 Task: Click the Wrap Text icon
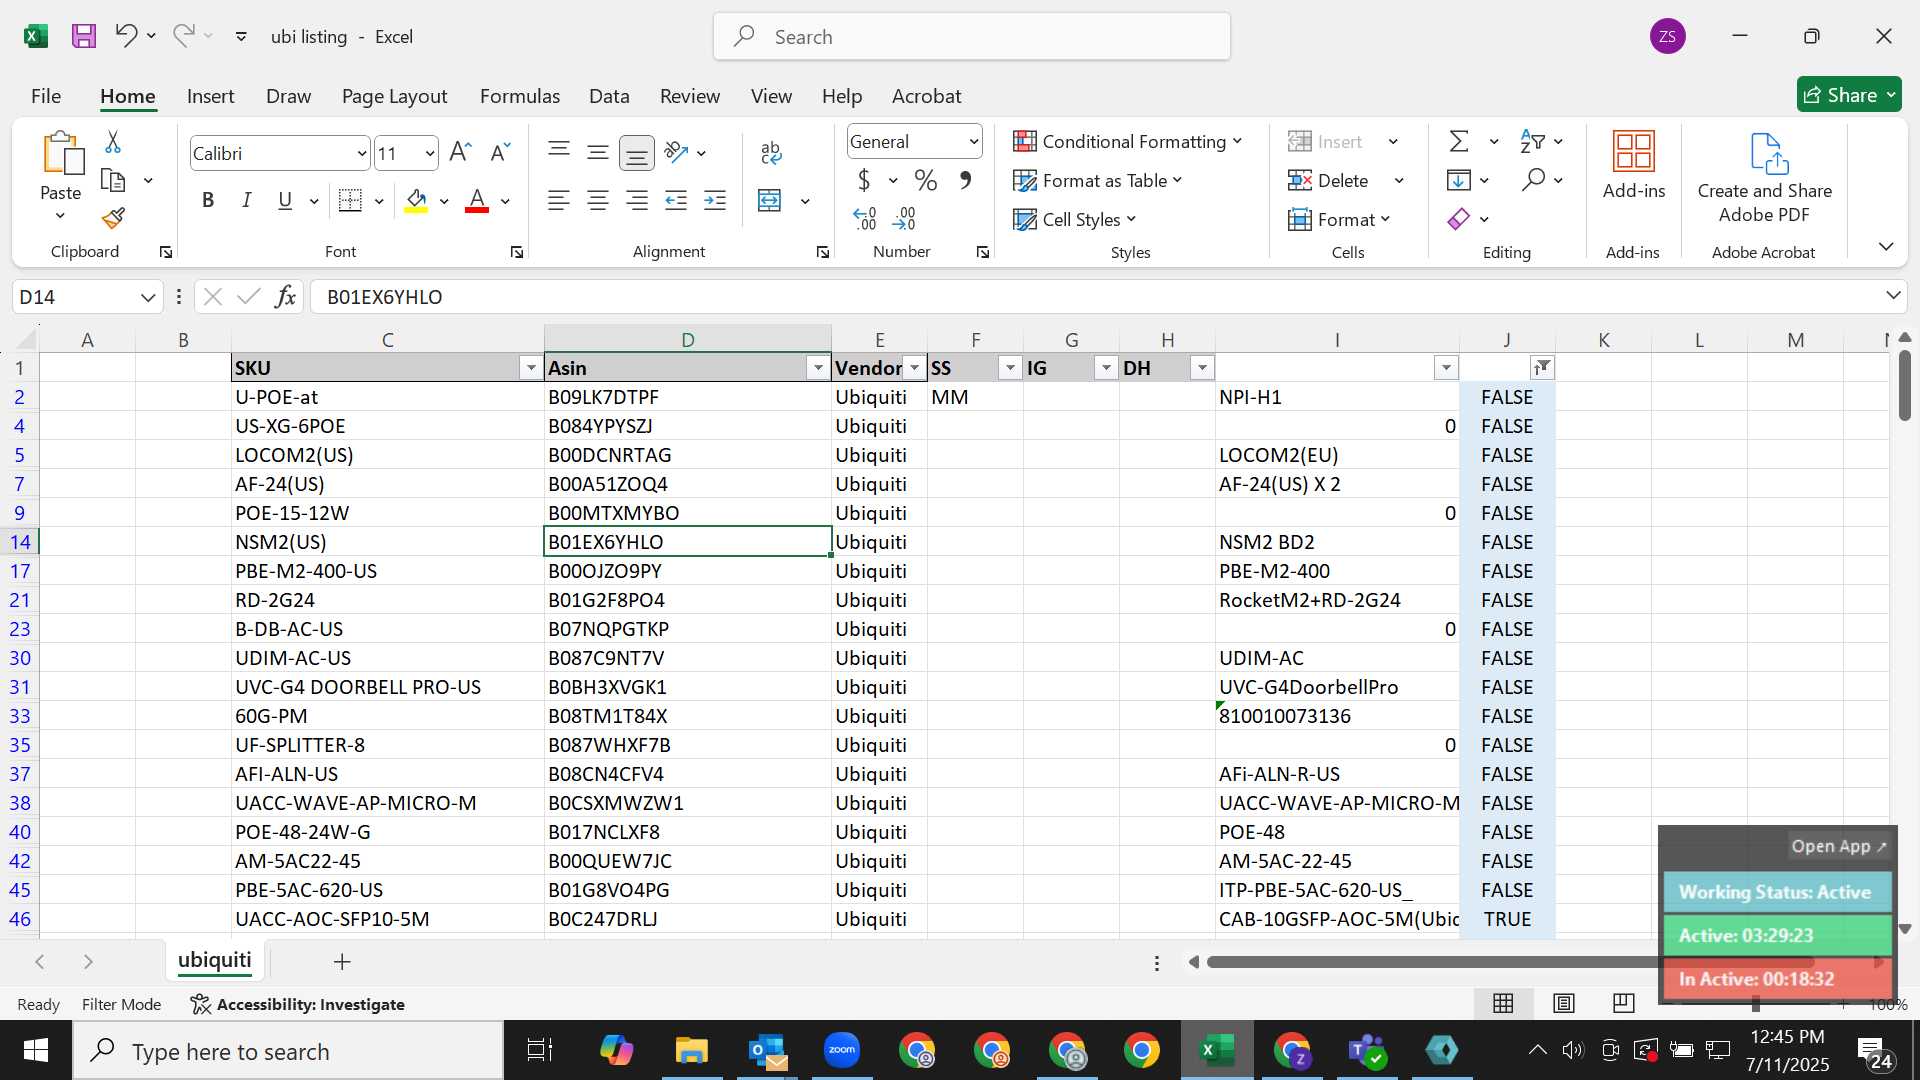771,153
